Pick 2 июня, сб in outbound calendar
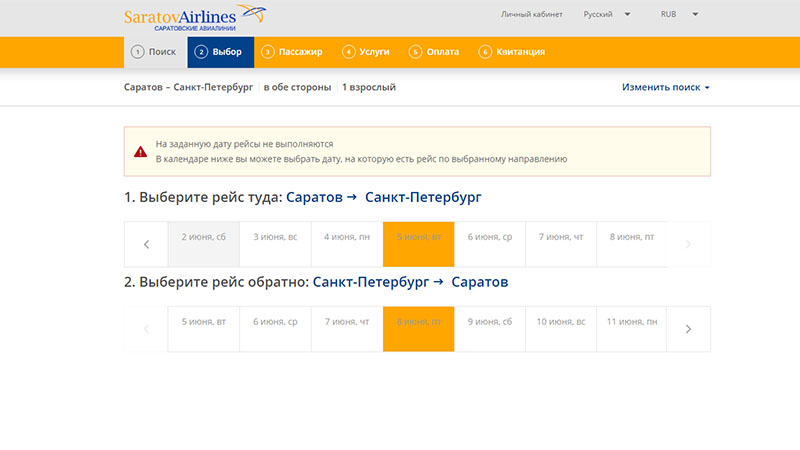 point(203,237)
